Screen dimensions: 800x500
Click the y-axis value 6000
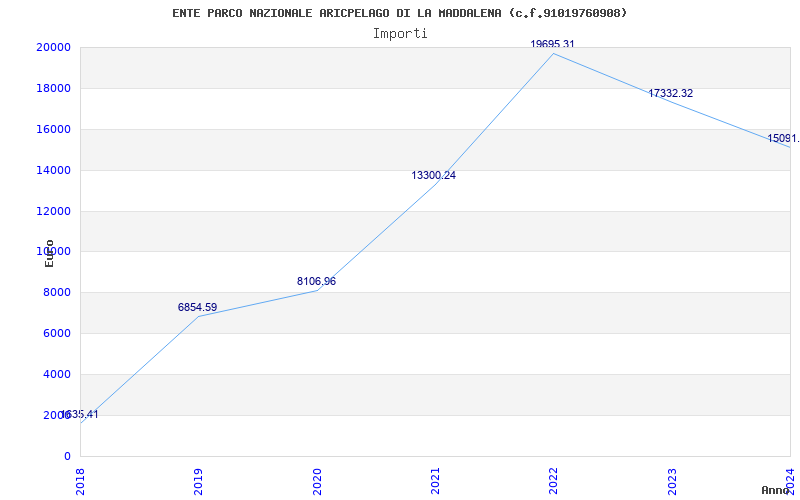[x=57, y=333]
